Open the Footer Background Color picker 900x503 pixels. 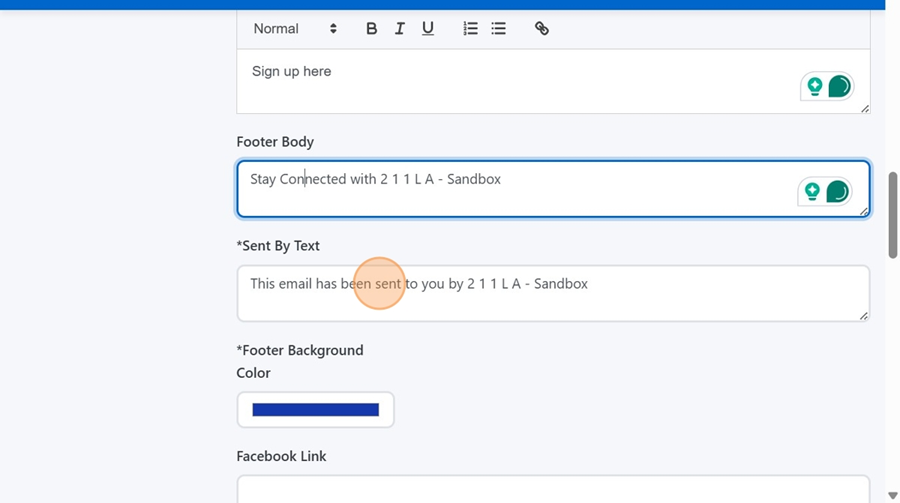point(315,410)
